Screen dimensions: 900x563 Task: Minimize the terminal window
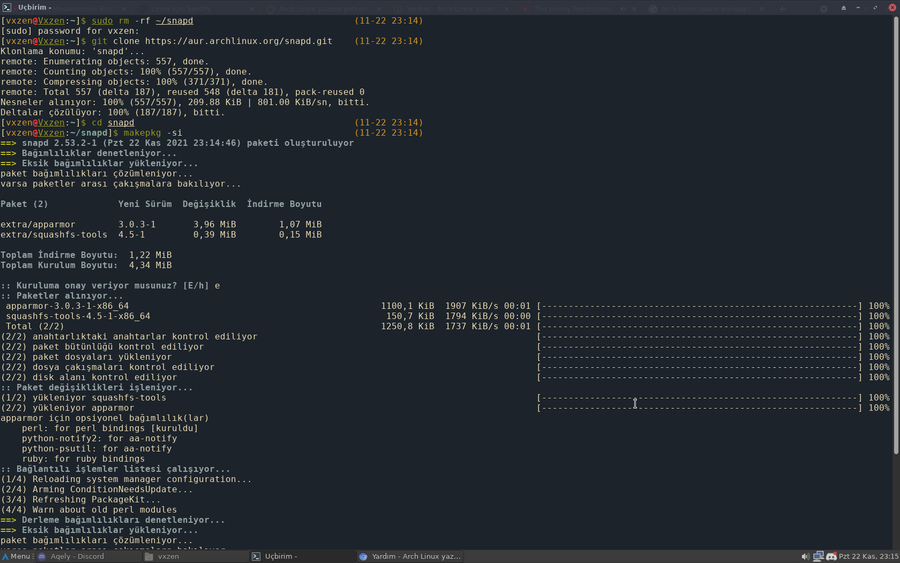(x=859, y=7)
